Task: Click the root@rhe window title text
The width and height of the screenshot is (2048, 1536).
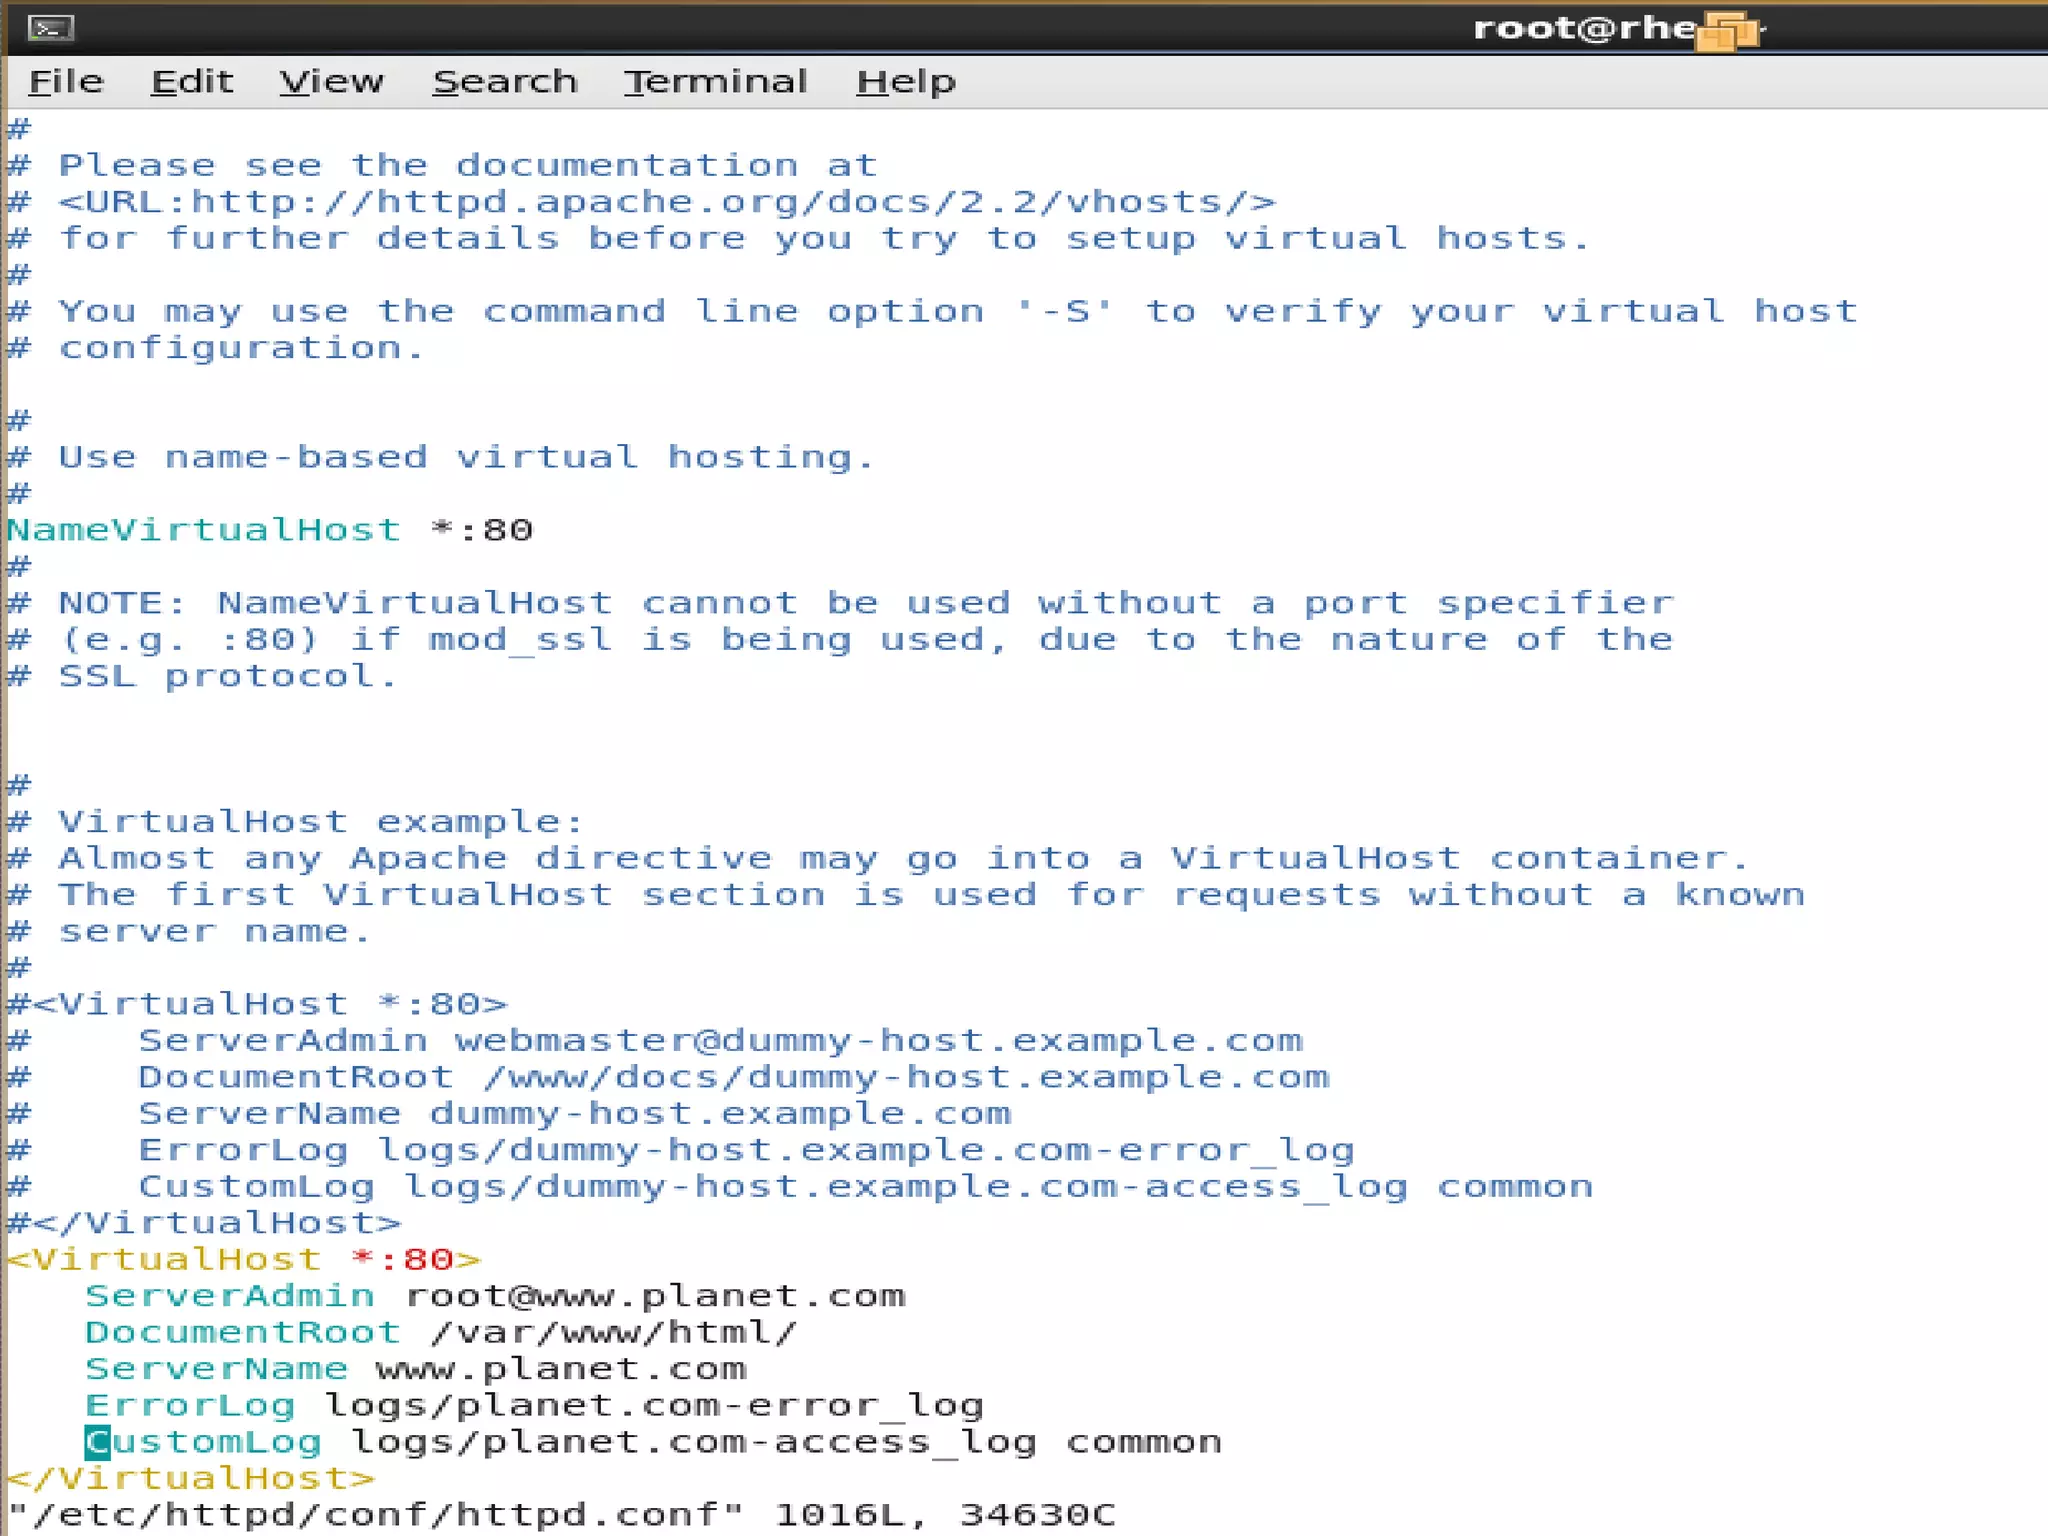Action: pos(1584,28)
